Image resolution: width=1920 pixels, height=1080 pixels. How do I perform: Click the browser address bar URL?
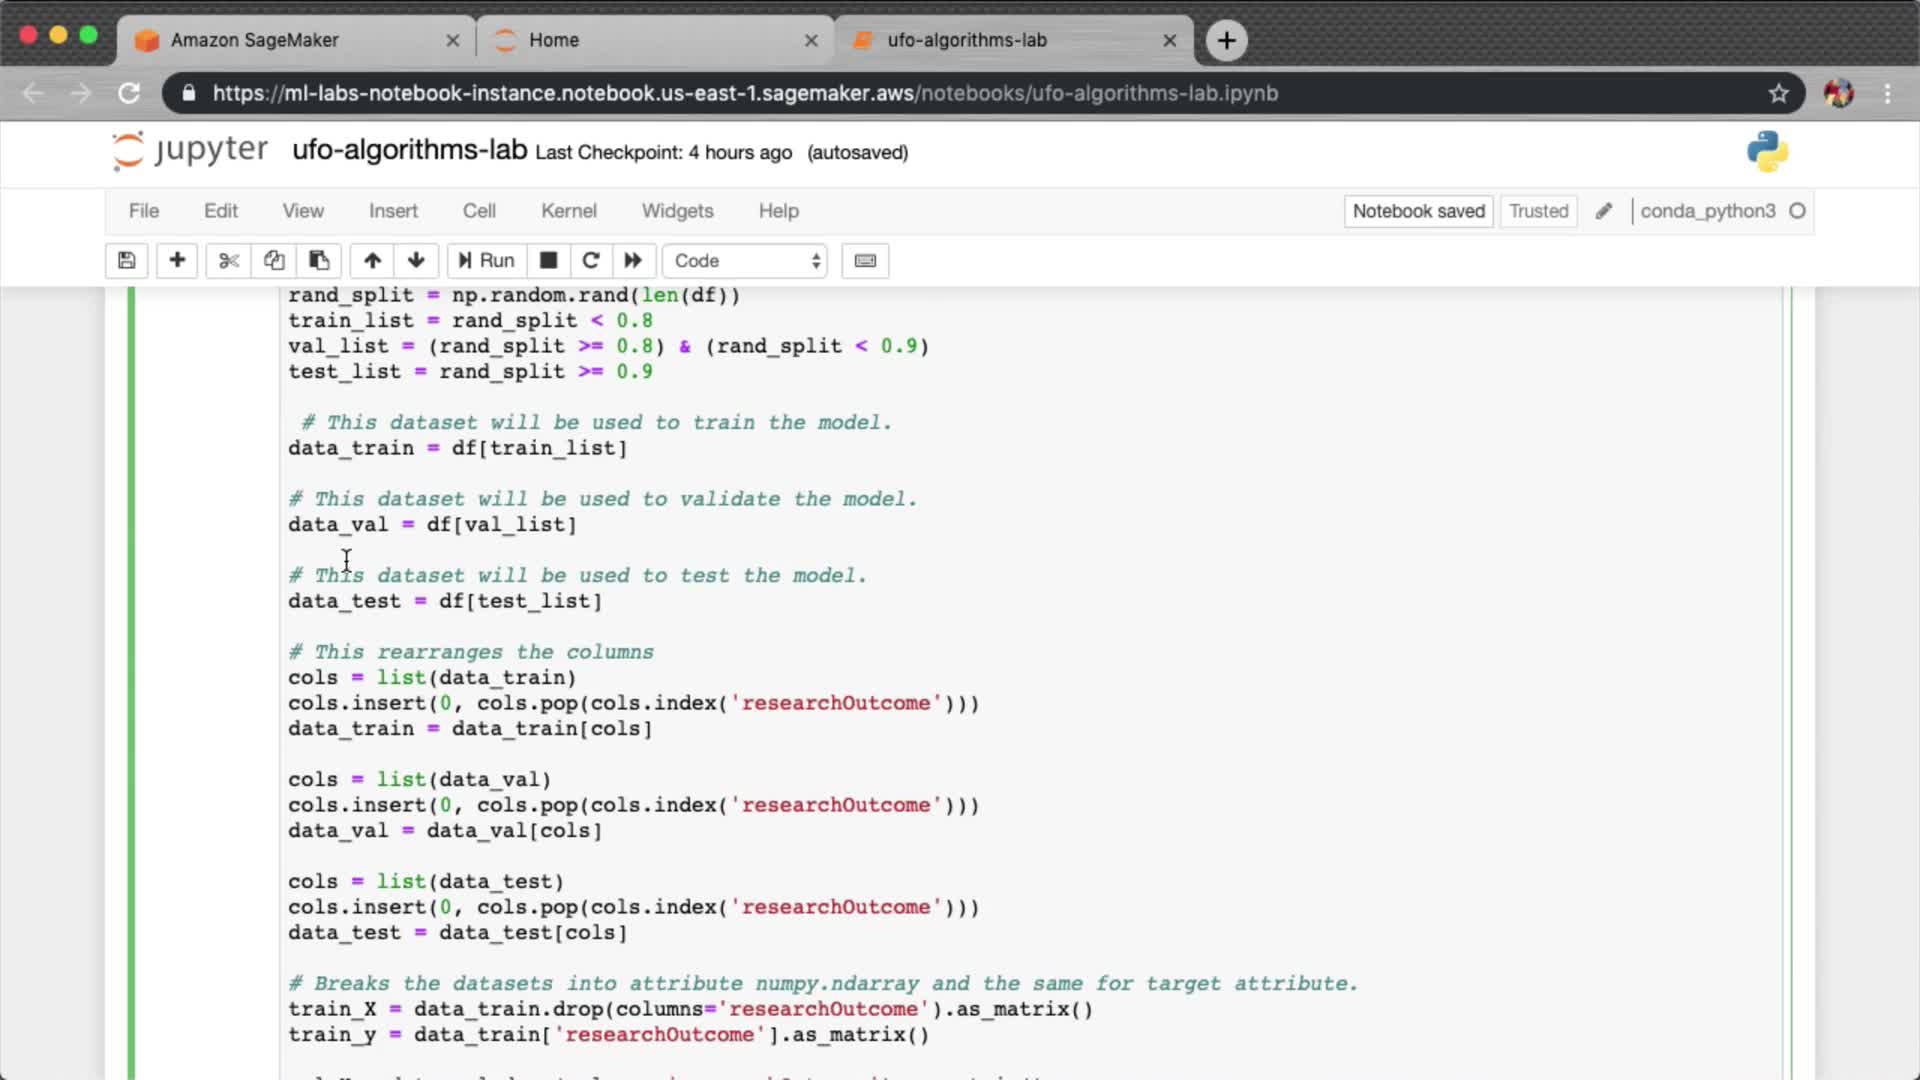click(745, 93)
